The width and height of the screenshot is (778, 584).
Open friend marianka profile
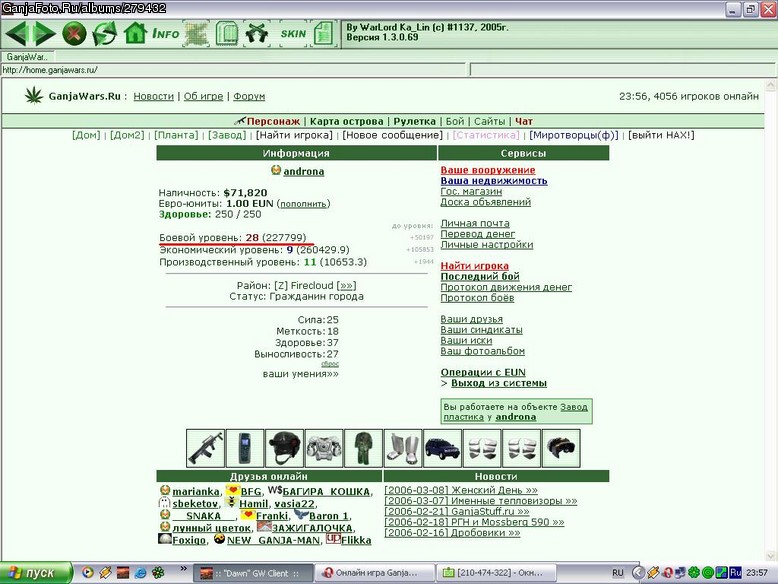195,492
